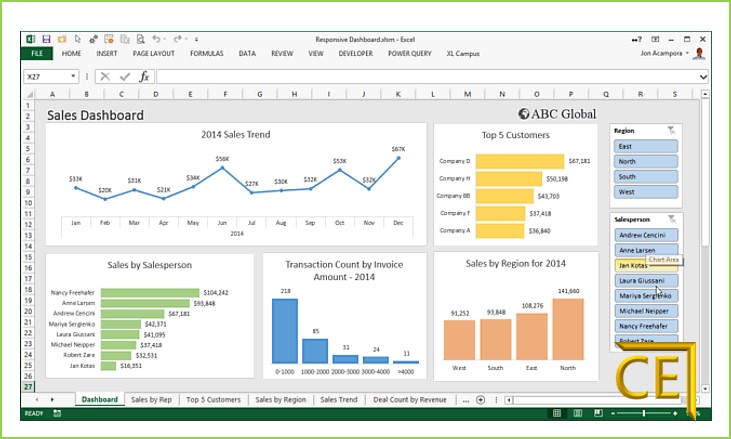Click the Undo arrow icon
Screen dimensions: 731x439
coord(156,39)
